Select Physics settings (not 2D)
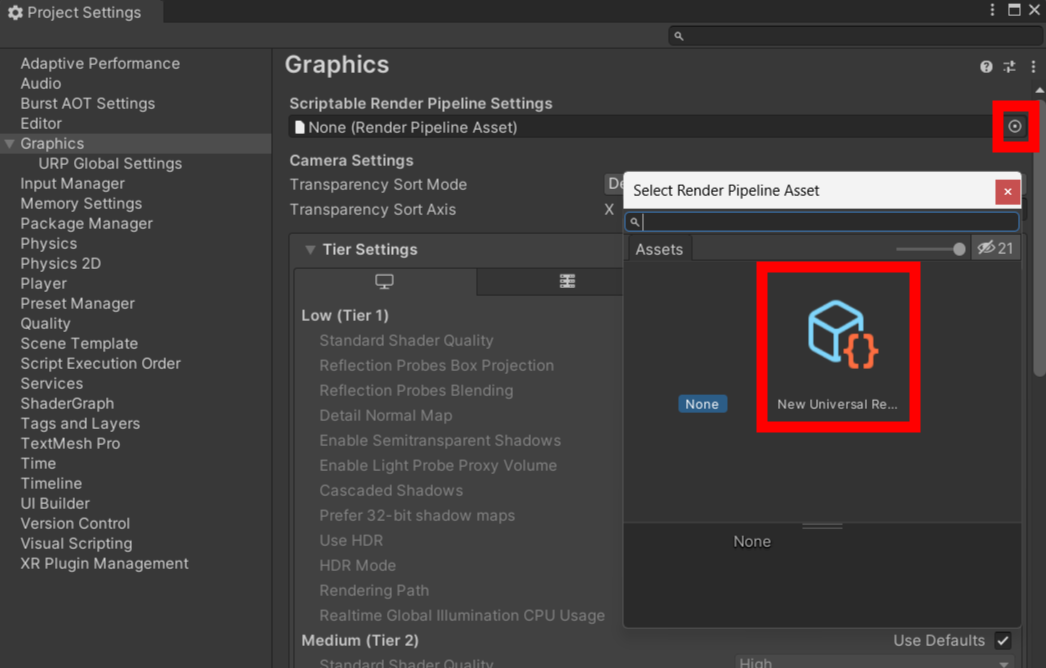 [x=49, y=244]
